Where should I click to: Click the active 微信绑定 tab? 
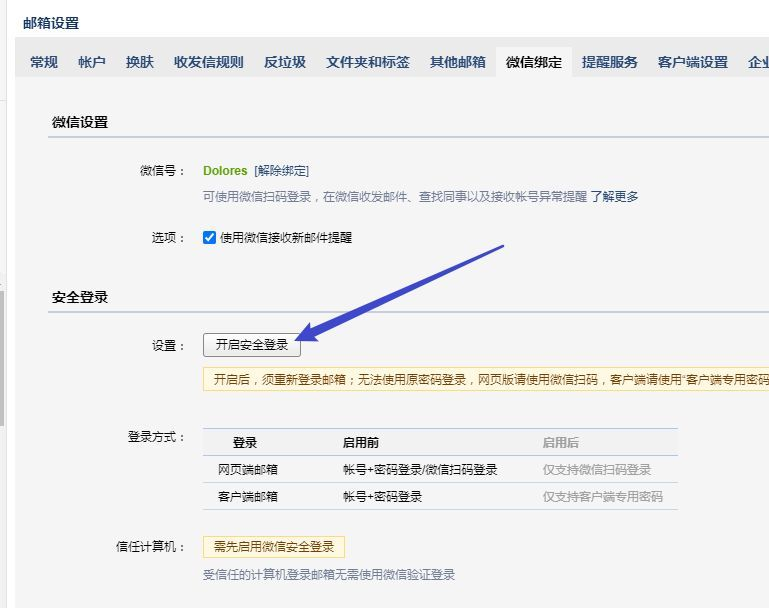(534, 62)
